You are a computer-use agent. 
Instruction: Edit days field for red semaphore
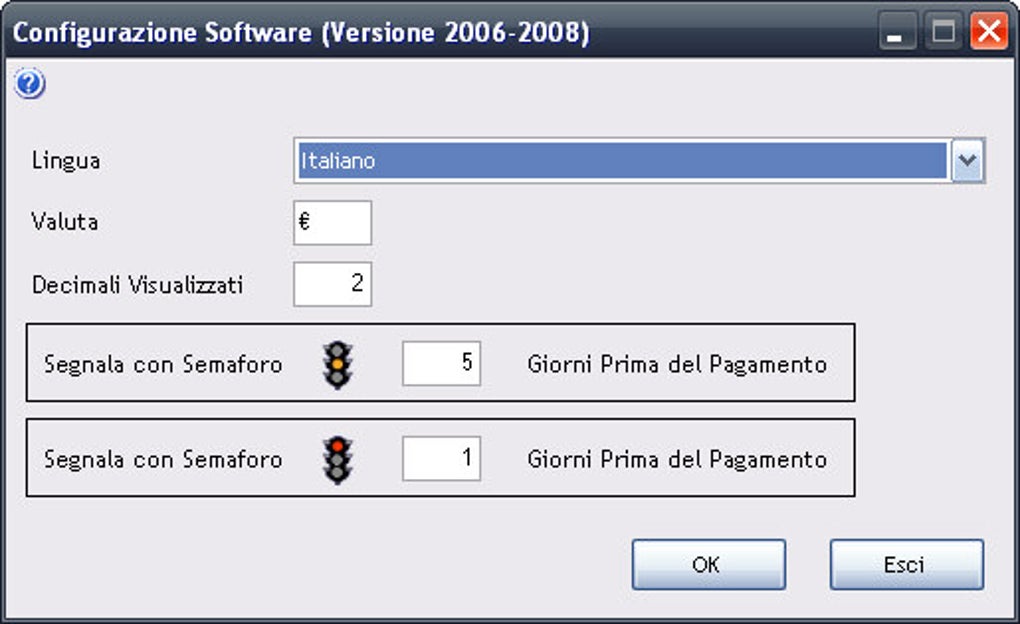pyautogui.click(x=441, y=460)
